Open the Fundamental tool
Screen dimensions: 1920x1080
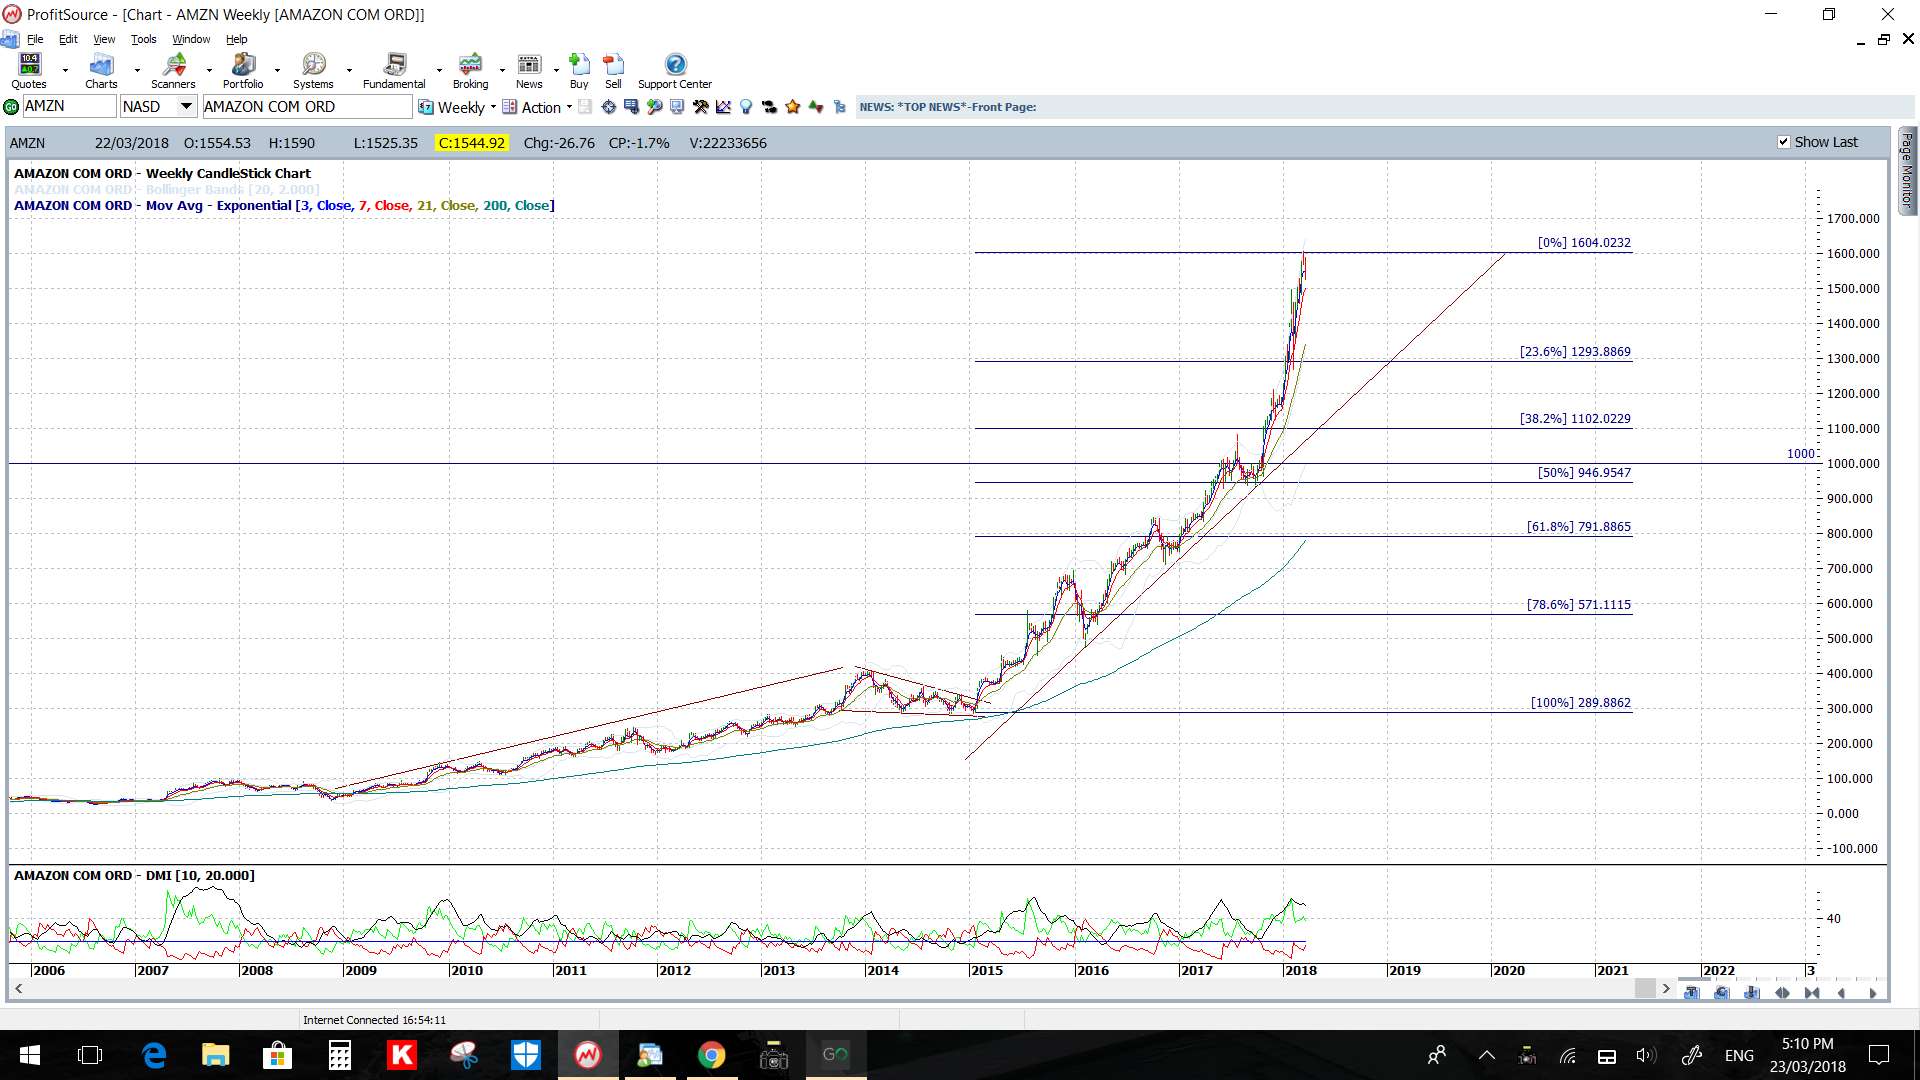394,71
